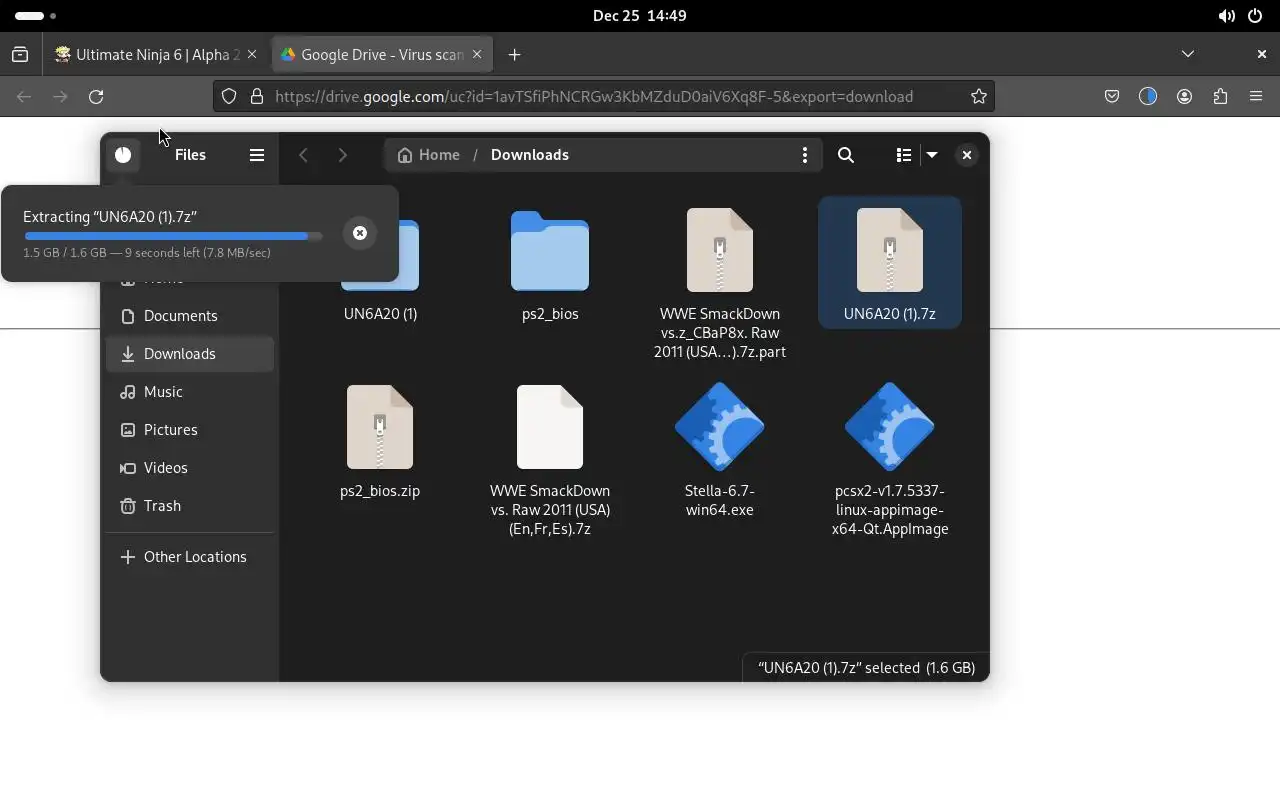
Task: Click the blue circular extension icon
Action: 1148,97
